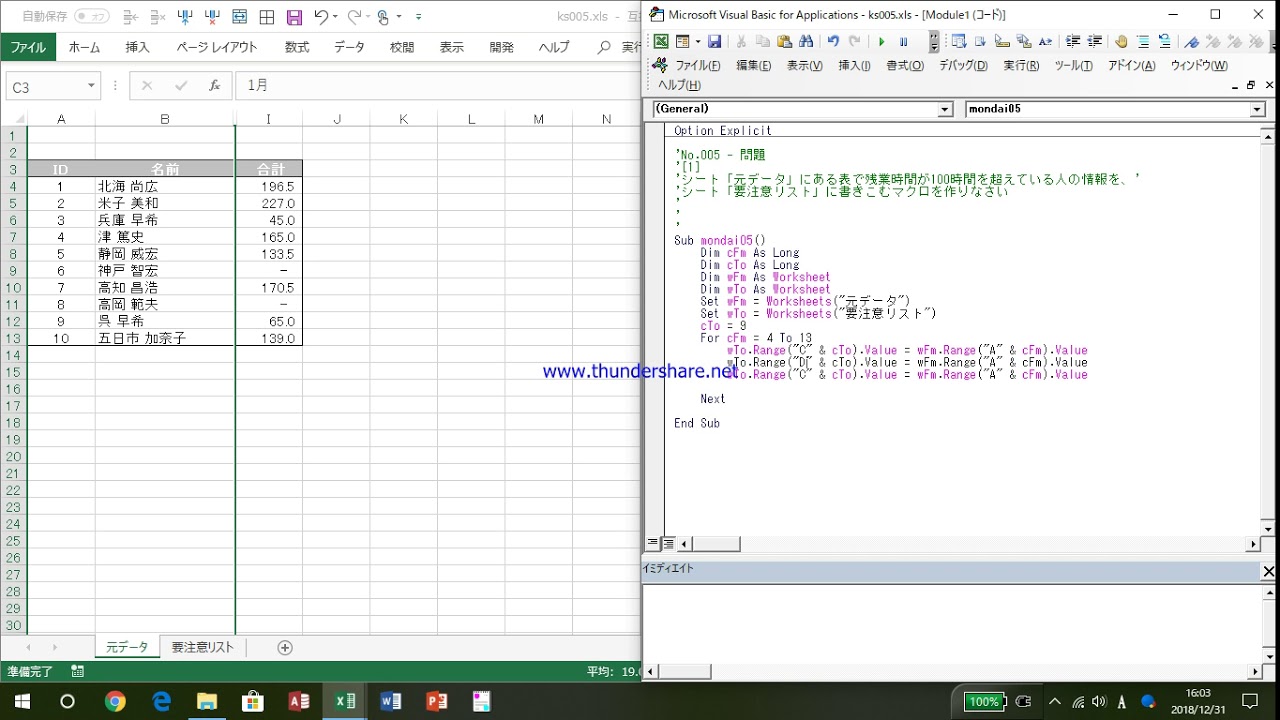Click the 開発 ribbon tab
Viewport: 1280px width, 720px height.
[x=502, y=47]
